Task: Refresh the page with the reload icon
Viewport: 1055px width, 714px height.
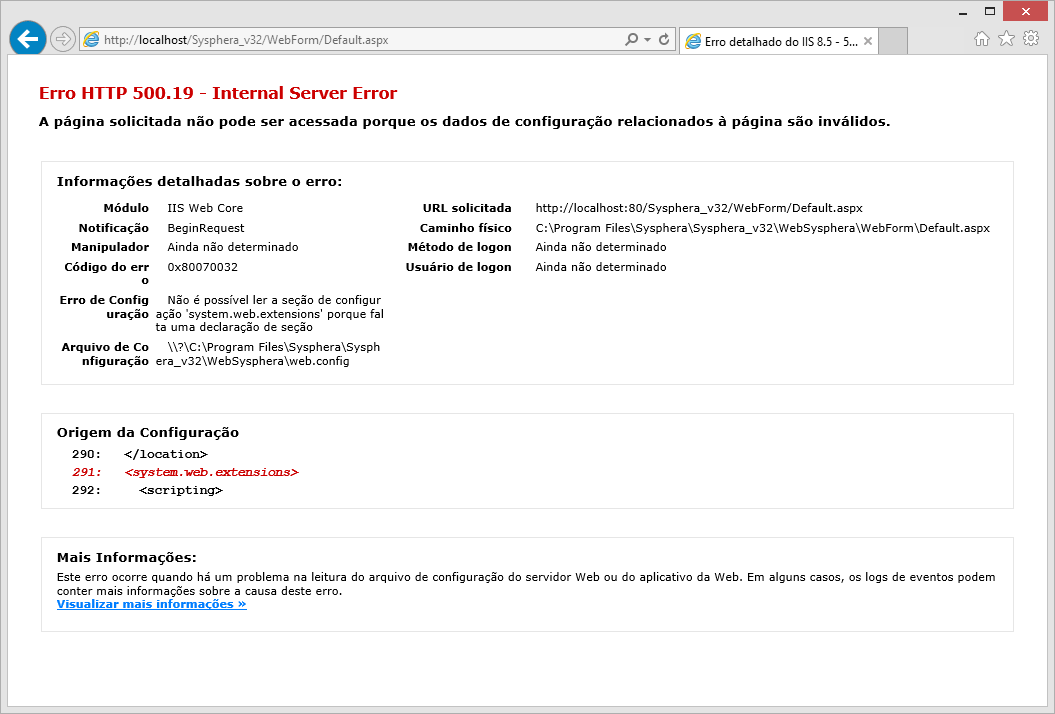Action: pos(664,40)
